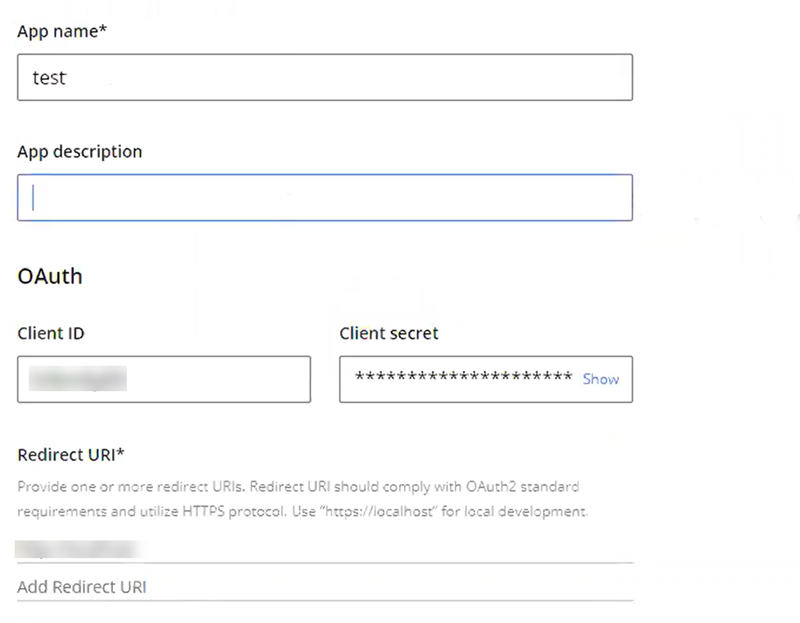Click the "App name*" label

(x=62, y=31)
